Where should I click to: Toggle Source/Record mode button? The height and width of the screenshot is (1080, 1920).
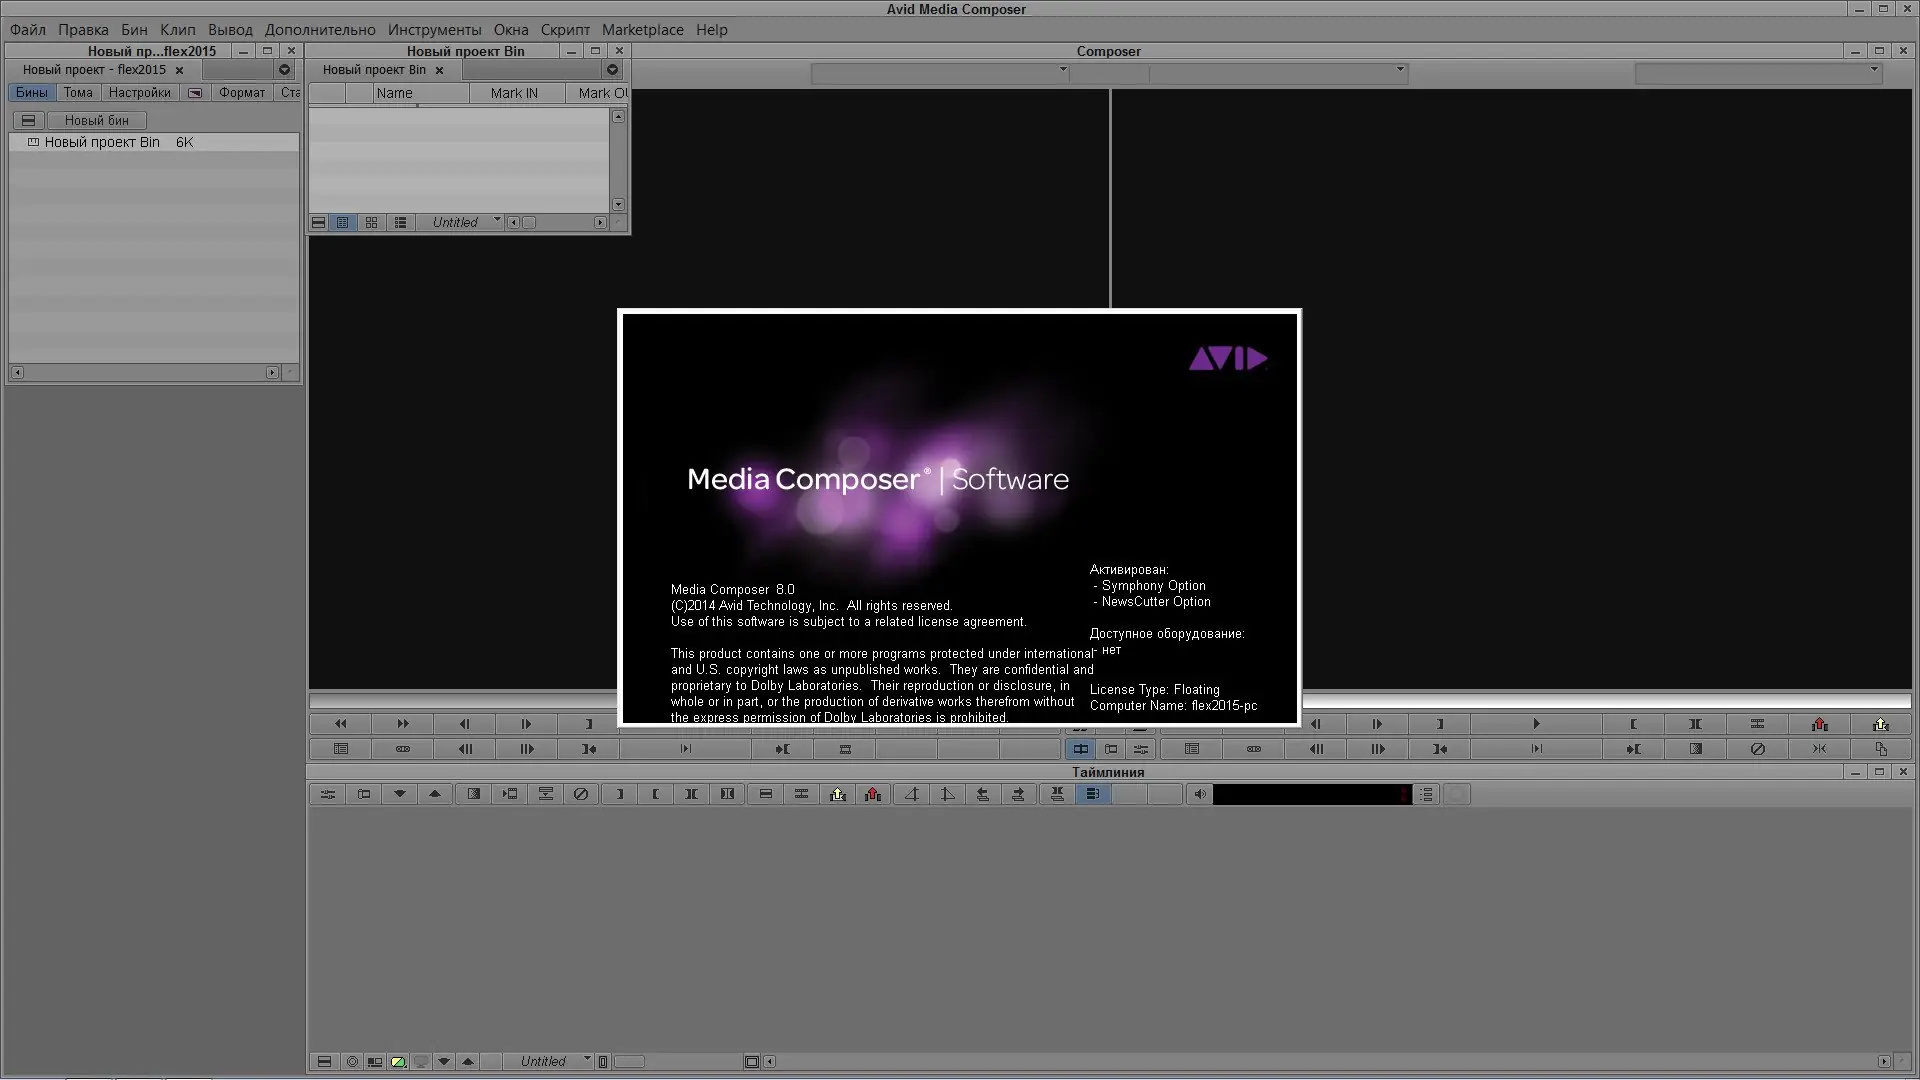click(x=1080, y=749)
